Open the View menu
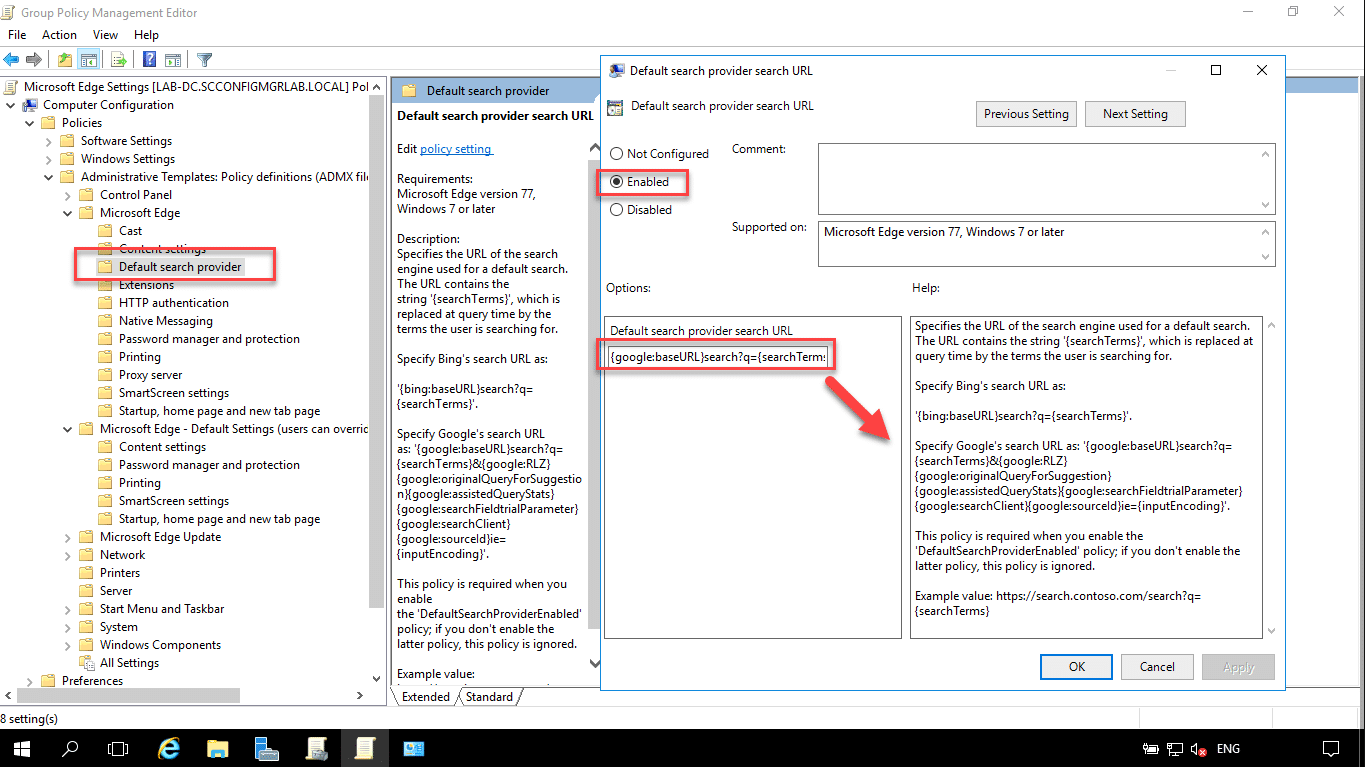Screen dimensions: 1365x767 pyautogui.click(x=105, y=35)
